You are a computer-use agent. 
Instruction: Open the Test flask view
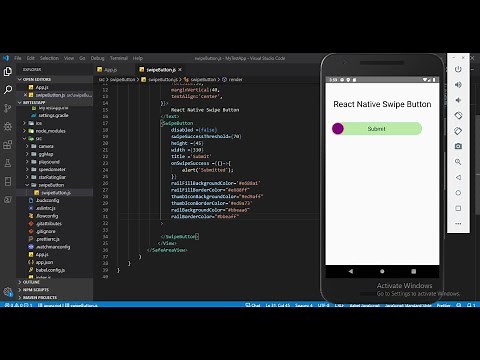point(8,163)
